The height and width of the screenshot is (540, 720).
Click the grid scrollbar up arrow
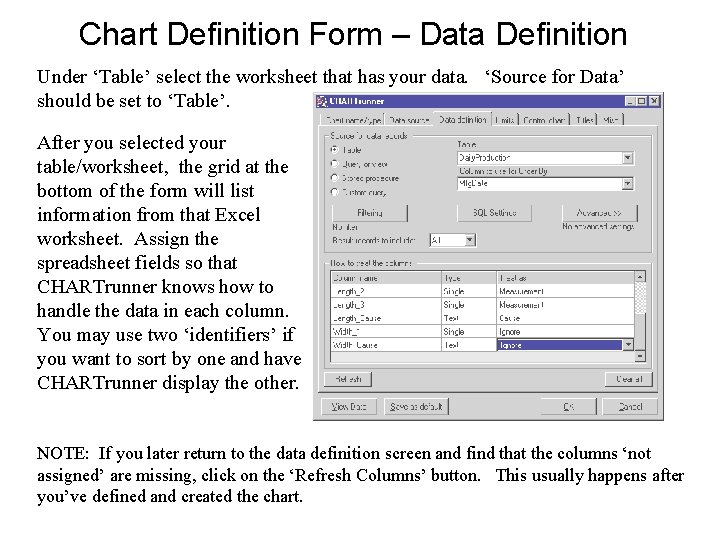640,276
